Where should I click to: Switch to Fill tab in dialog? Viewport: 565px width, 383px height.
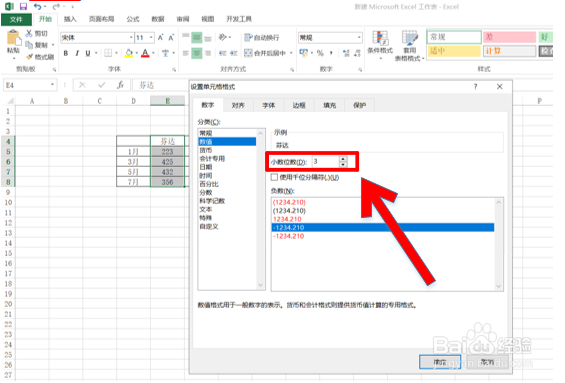pyautogui.click(x=329, y=105)
